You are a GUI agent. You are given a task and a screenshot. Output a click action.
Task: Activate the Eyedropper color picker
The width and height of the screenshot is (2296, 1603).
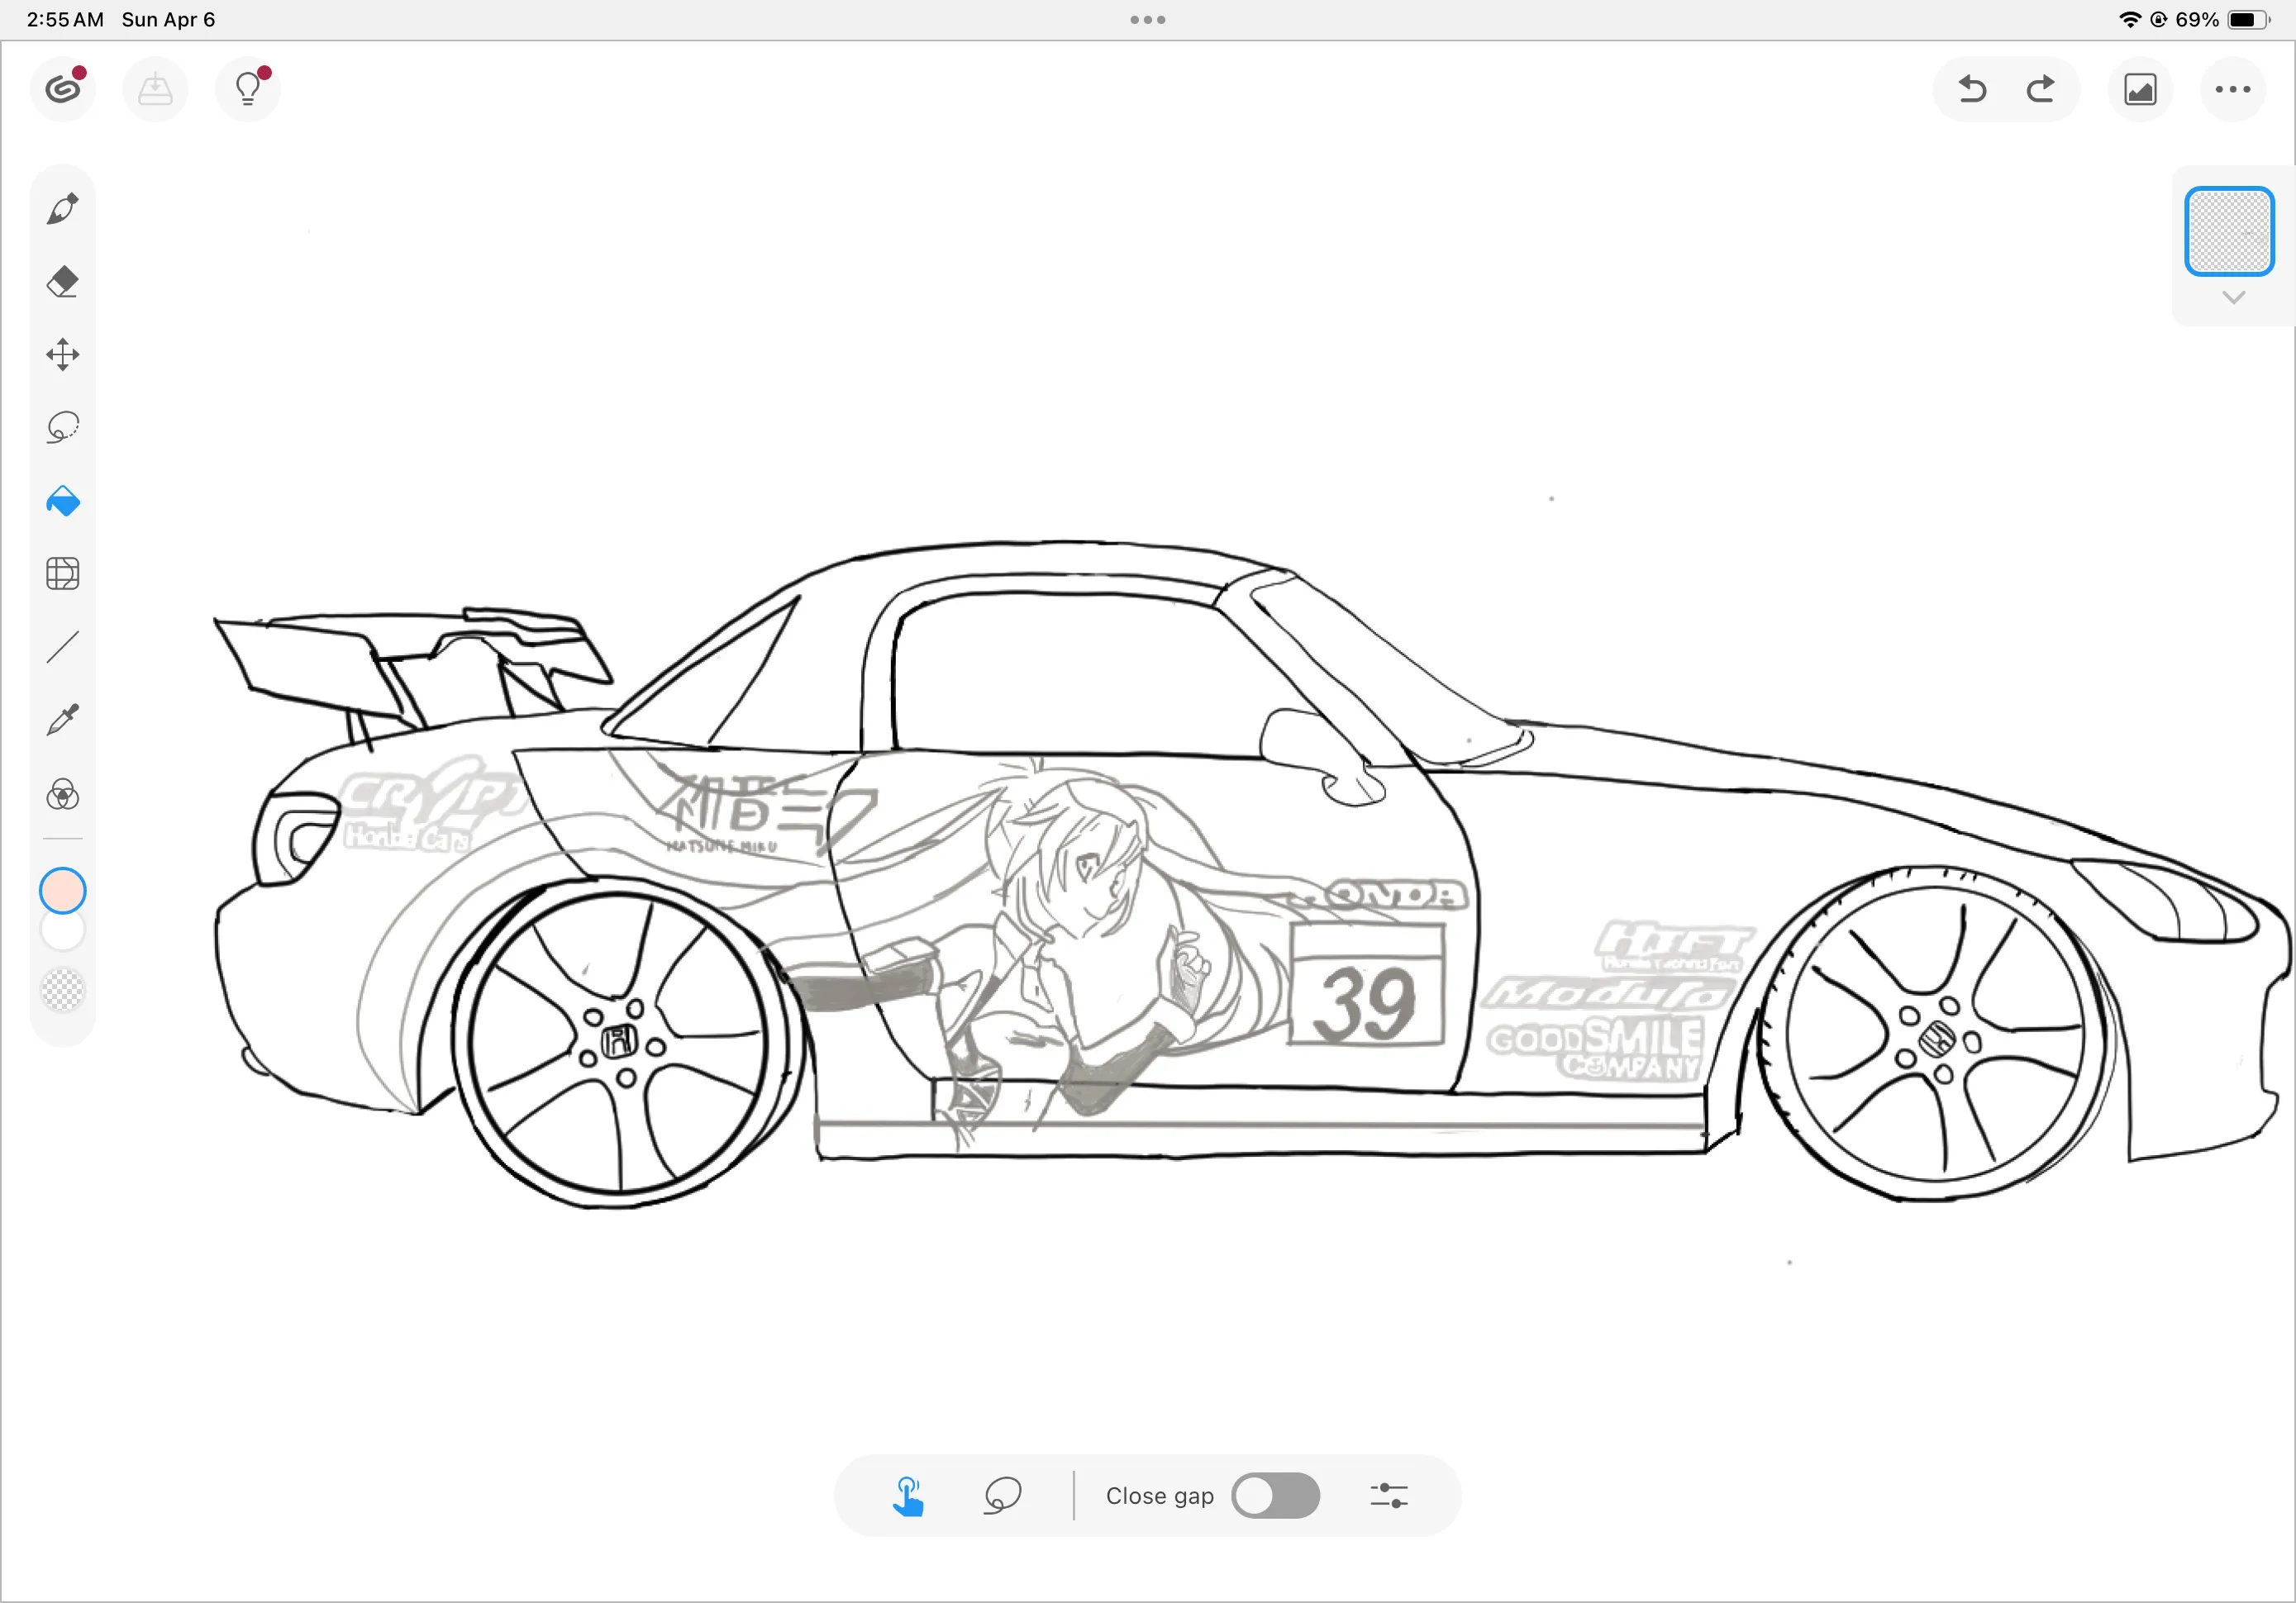(62, 720)
